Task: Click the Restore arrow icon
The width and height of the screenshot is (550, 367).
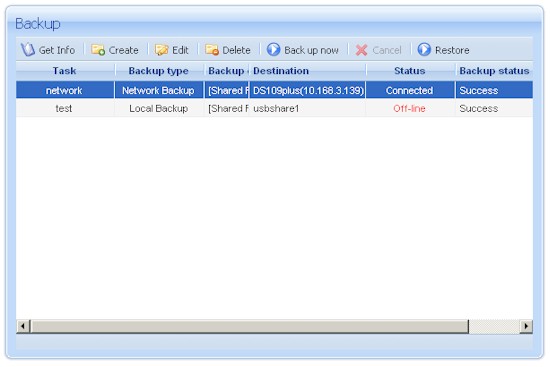Action: (424, 49)
